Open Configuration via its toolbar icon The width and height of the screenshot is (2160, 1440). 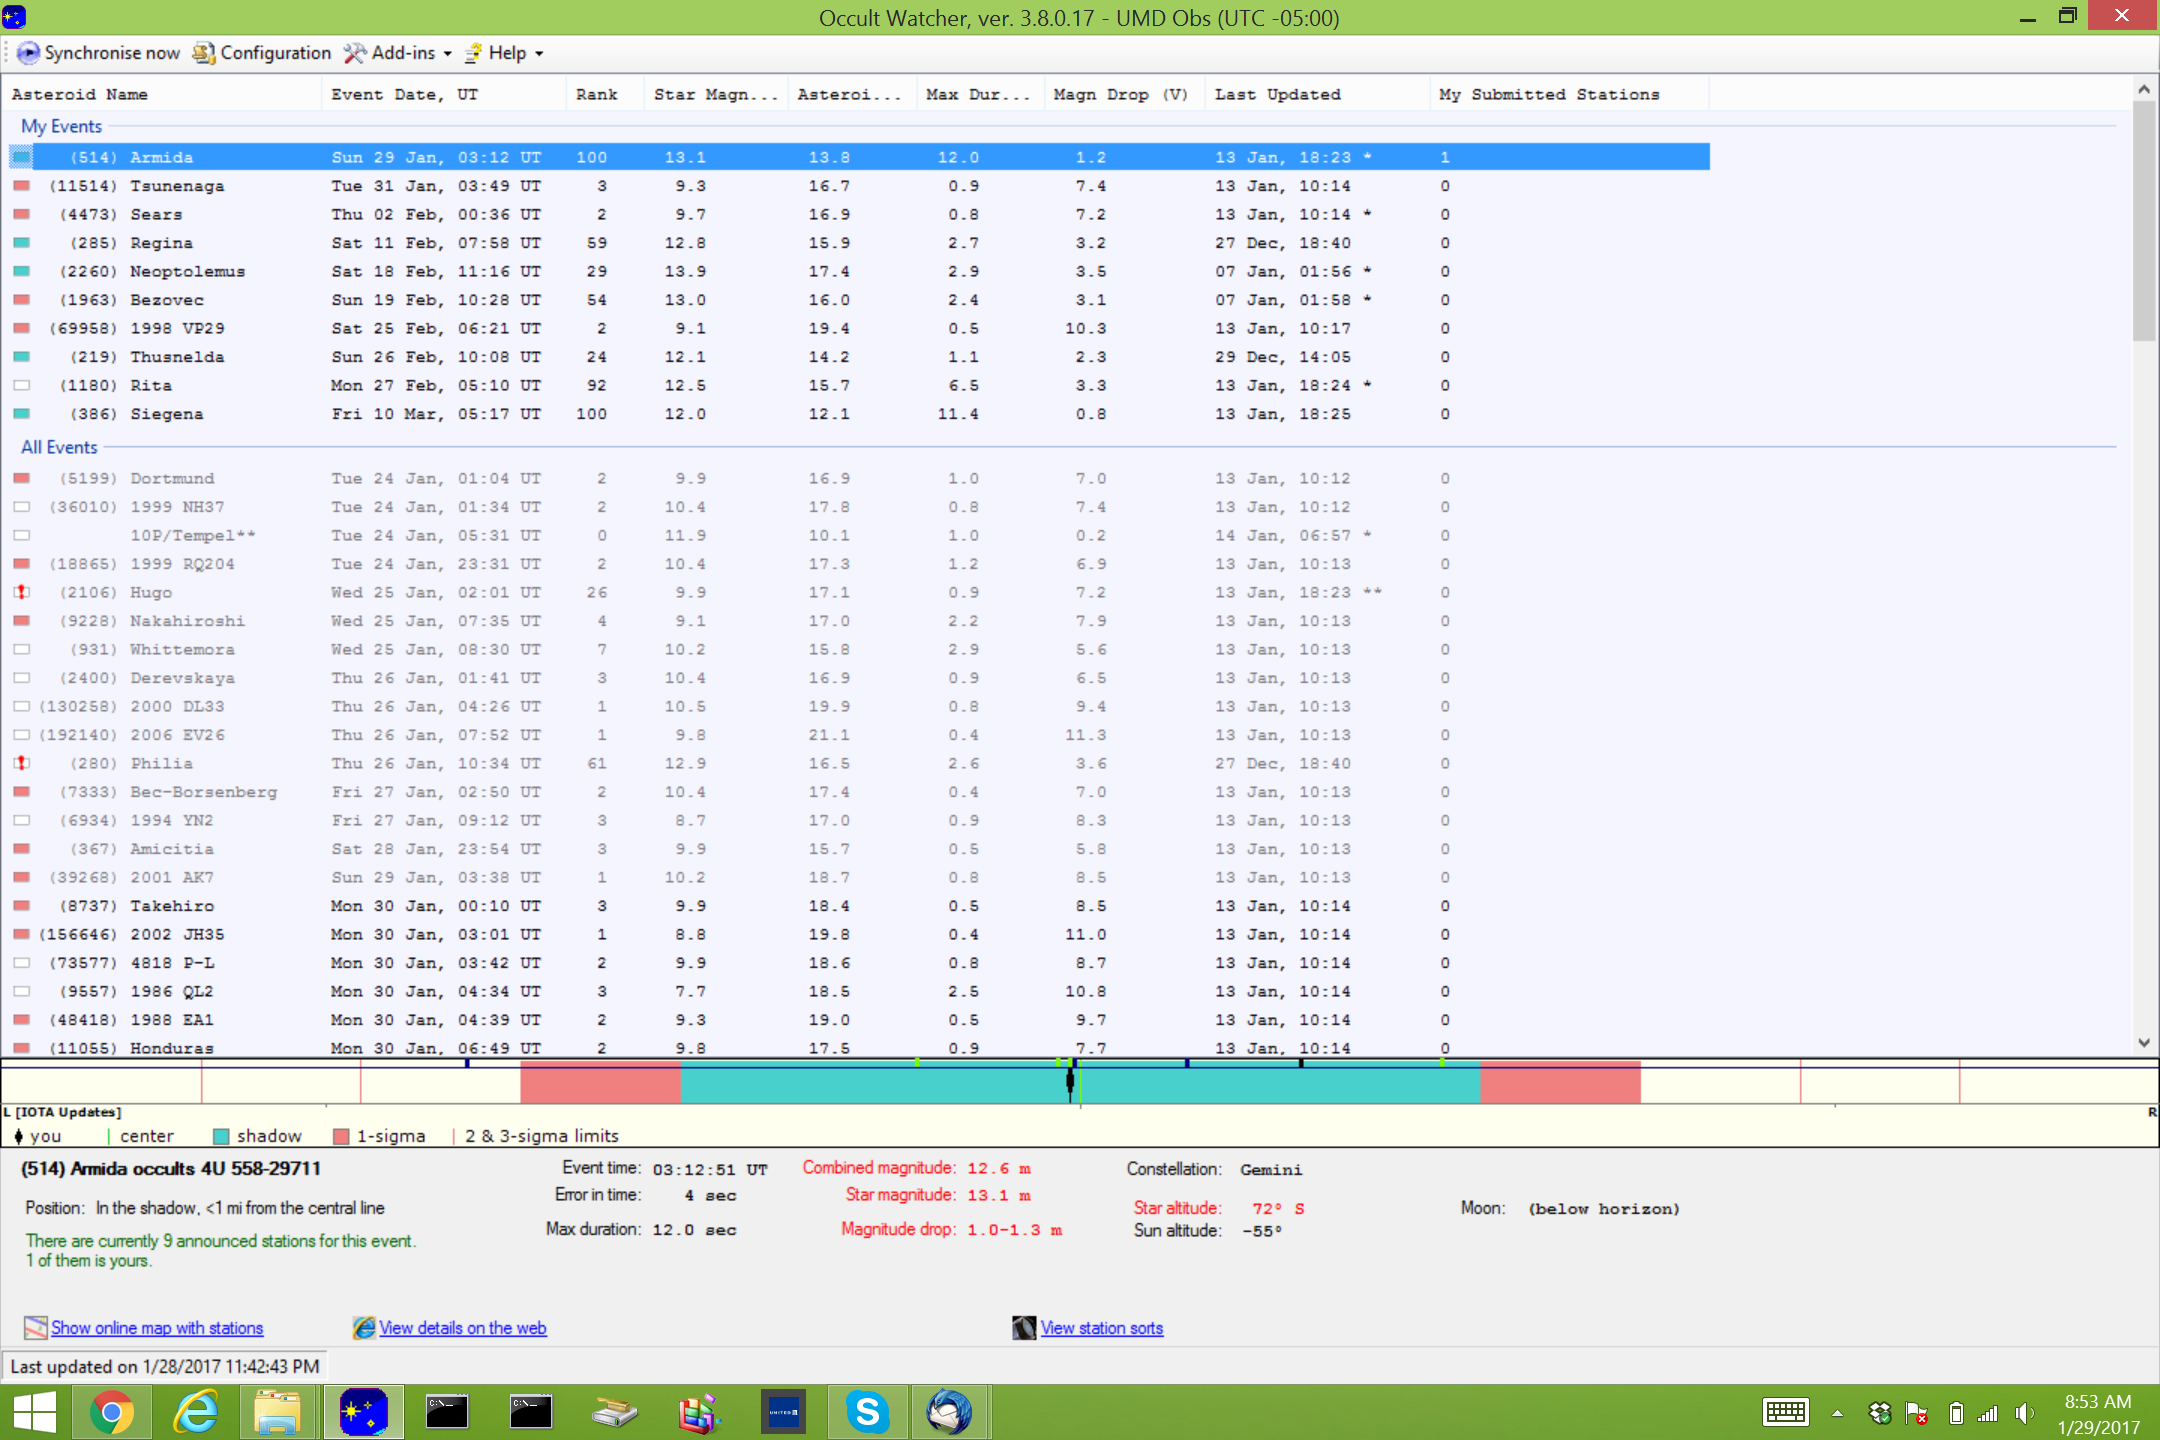click(x=204, y=53)
